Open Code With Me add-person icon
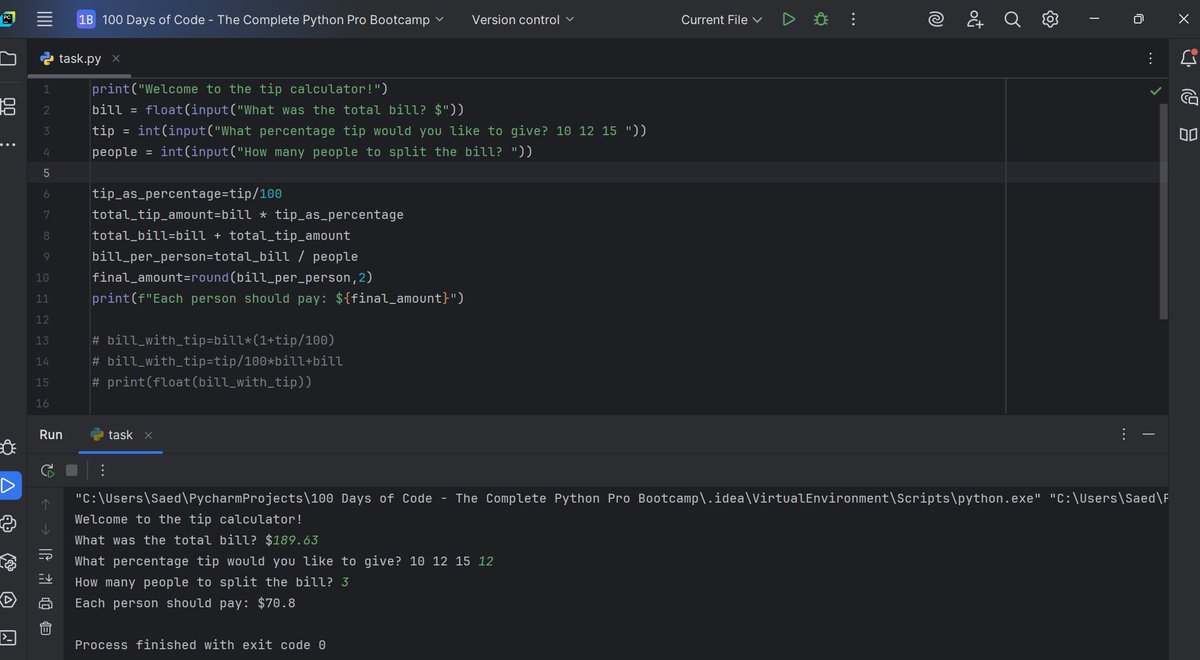The width and height of the screenshot is (1200, 660). [x=975, y=19]
